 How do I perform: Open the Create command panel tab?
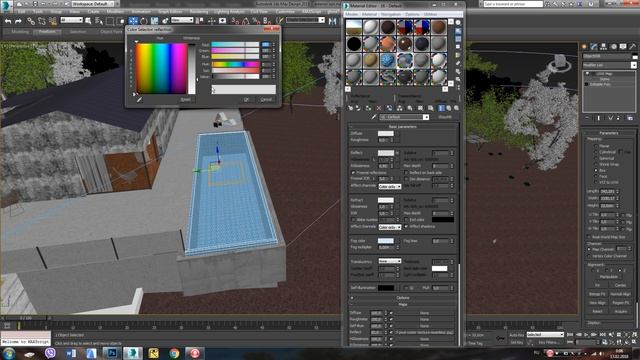click(584, 47)
